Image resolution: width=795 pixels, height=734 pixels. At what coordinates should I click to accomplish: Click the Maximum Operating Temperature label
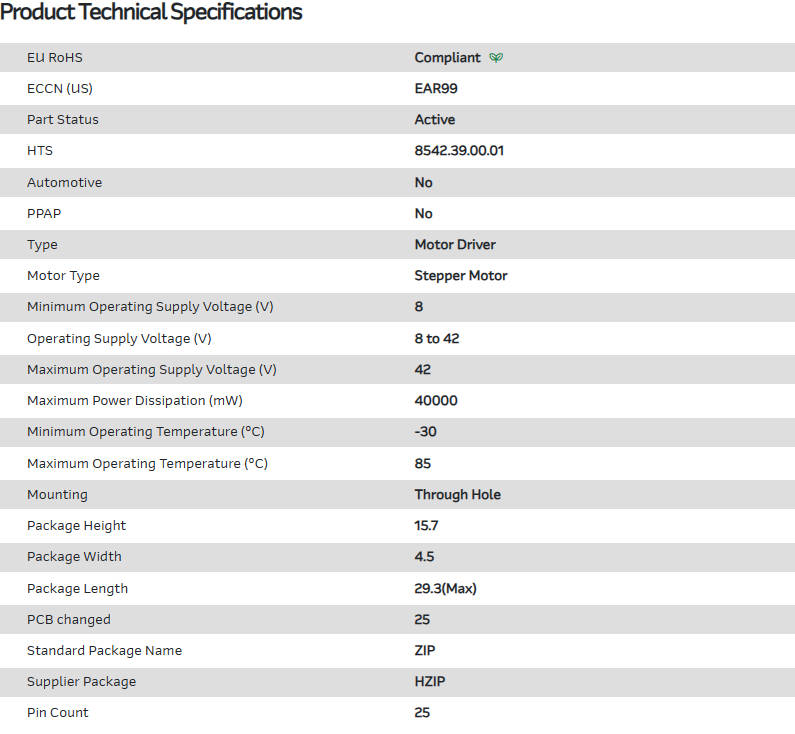147,464
